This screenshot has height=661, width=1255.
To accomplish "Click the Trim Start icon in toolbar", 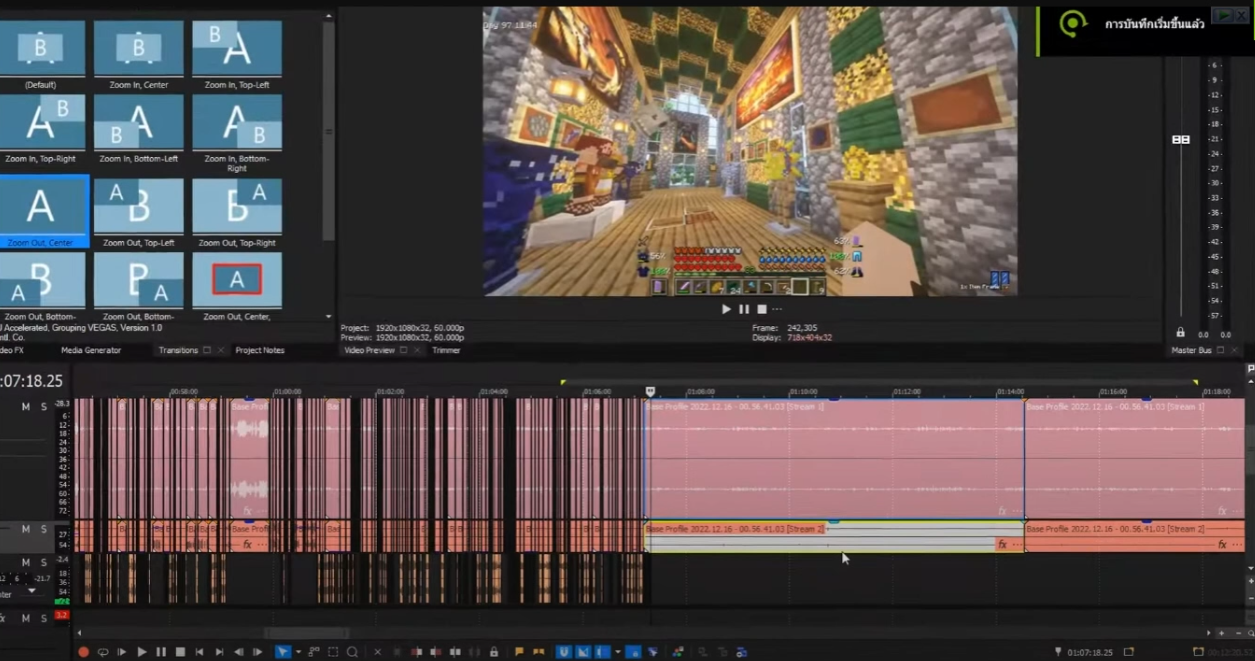I will tap(416, 652).
